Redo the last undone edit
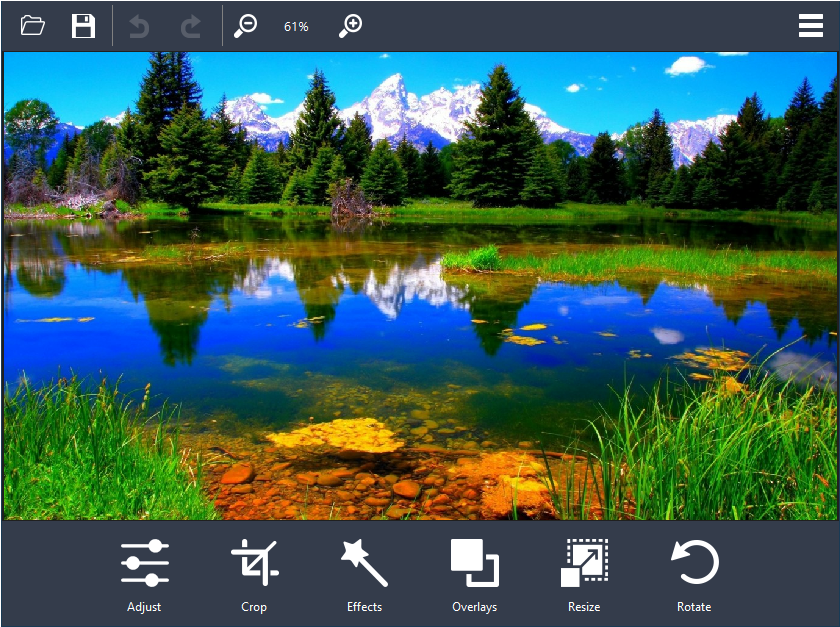Viewport: 840px width, 627px height. pyautogui.click(x=191, y=26)
